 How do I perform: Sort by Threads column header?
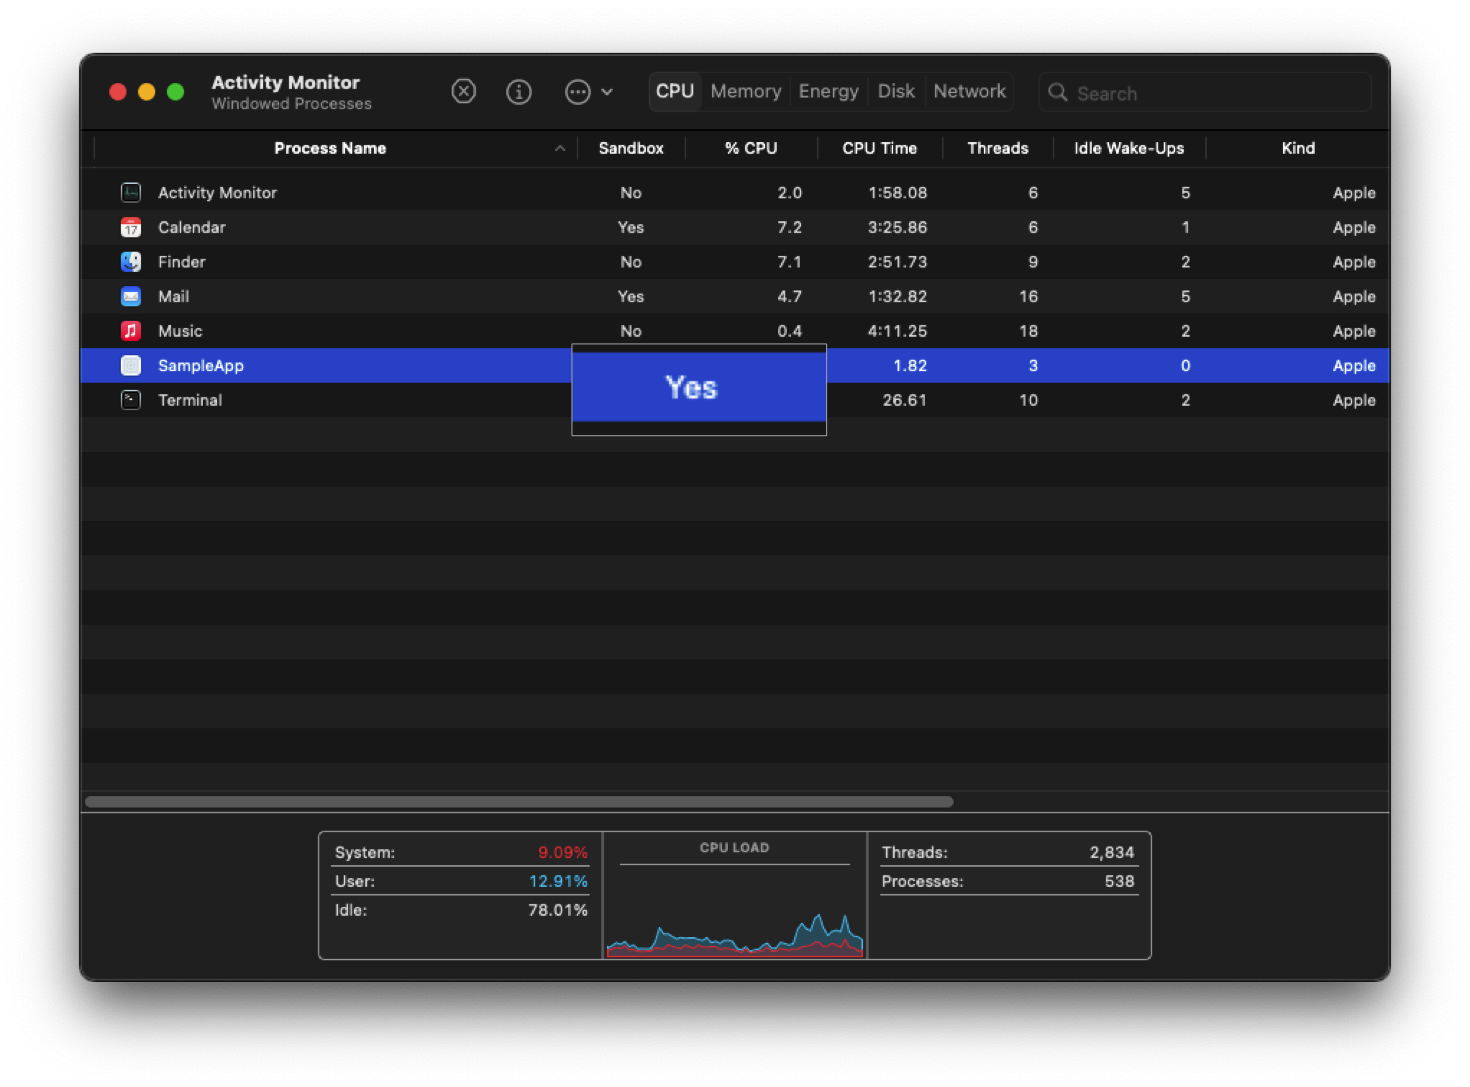point(997,148)
